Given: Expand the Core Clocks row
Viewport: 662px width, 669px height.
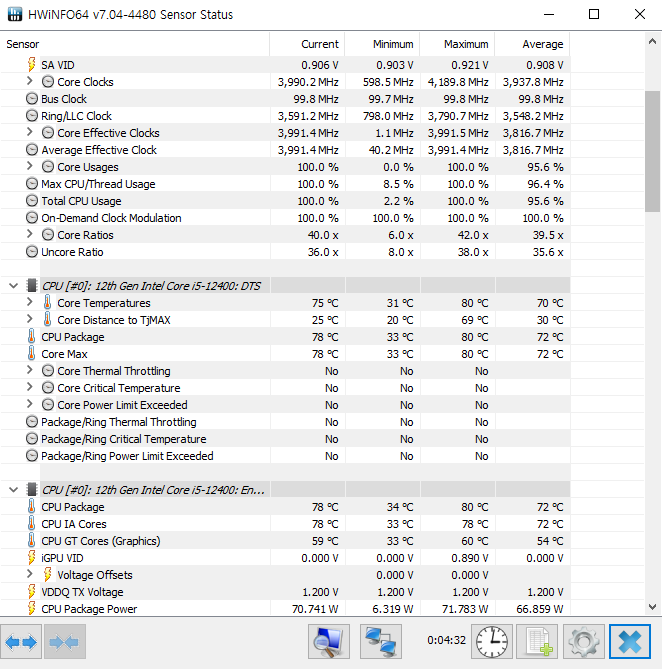Looking at the screenshot, I should coord(29,81).
